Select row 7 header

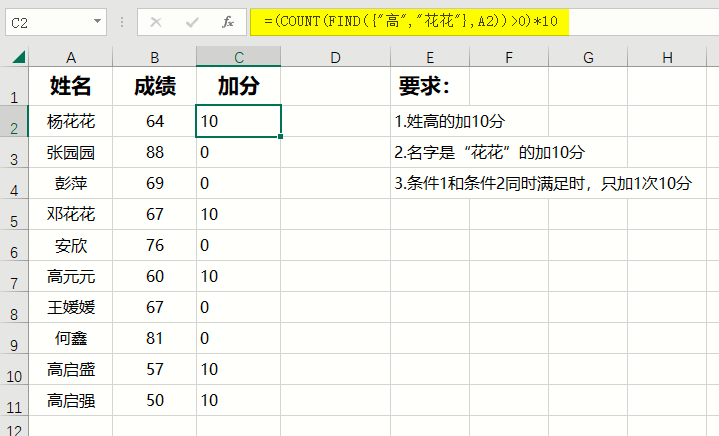tap(14, 276)
